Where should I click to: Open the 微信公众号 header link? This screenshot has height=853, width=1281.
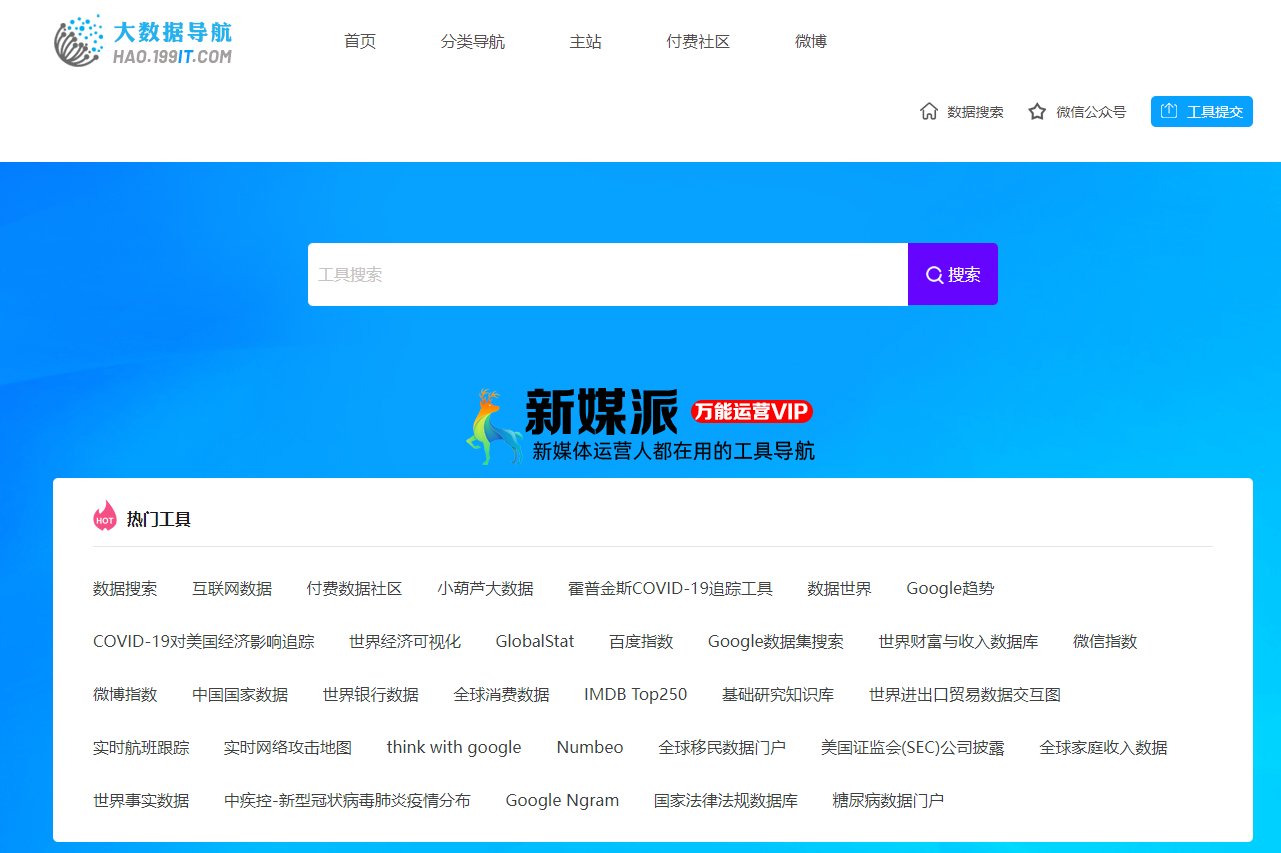coord(1091,112)
